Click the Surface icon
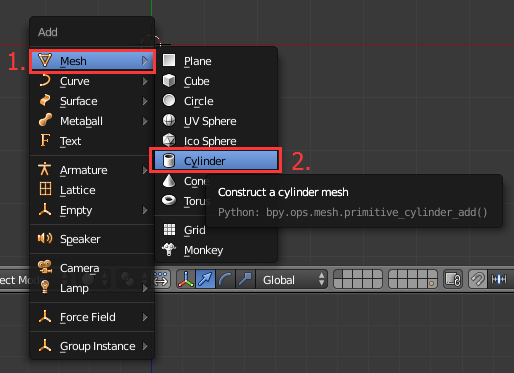The height and width of the screenshot is (373, 514). pos(45,100)
